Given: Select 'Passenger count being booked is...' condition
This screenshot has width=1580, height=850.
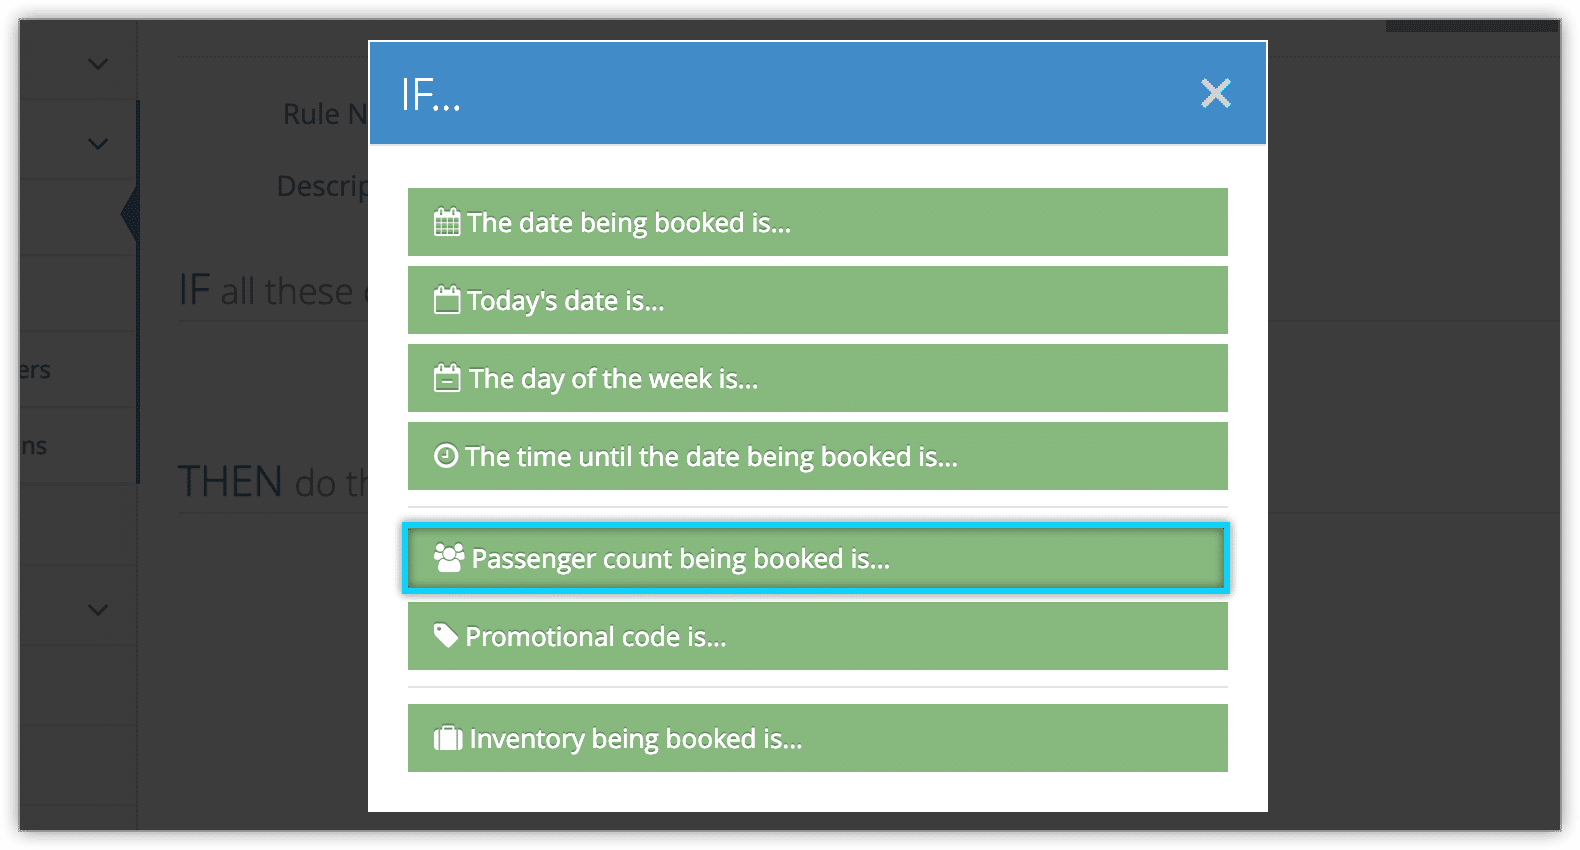Looking at the screenshot, I should pyautogui.click(x=818, y=558).
